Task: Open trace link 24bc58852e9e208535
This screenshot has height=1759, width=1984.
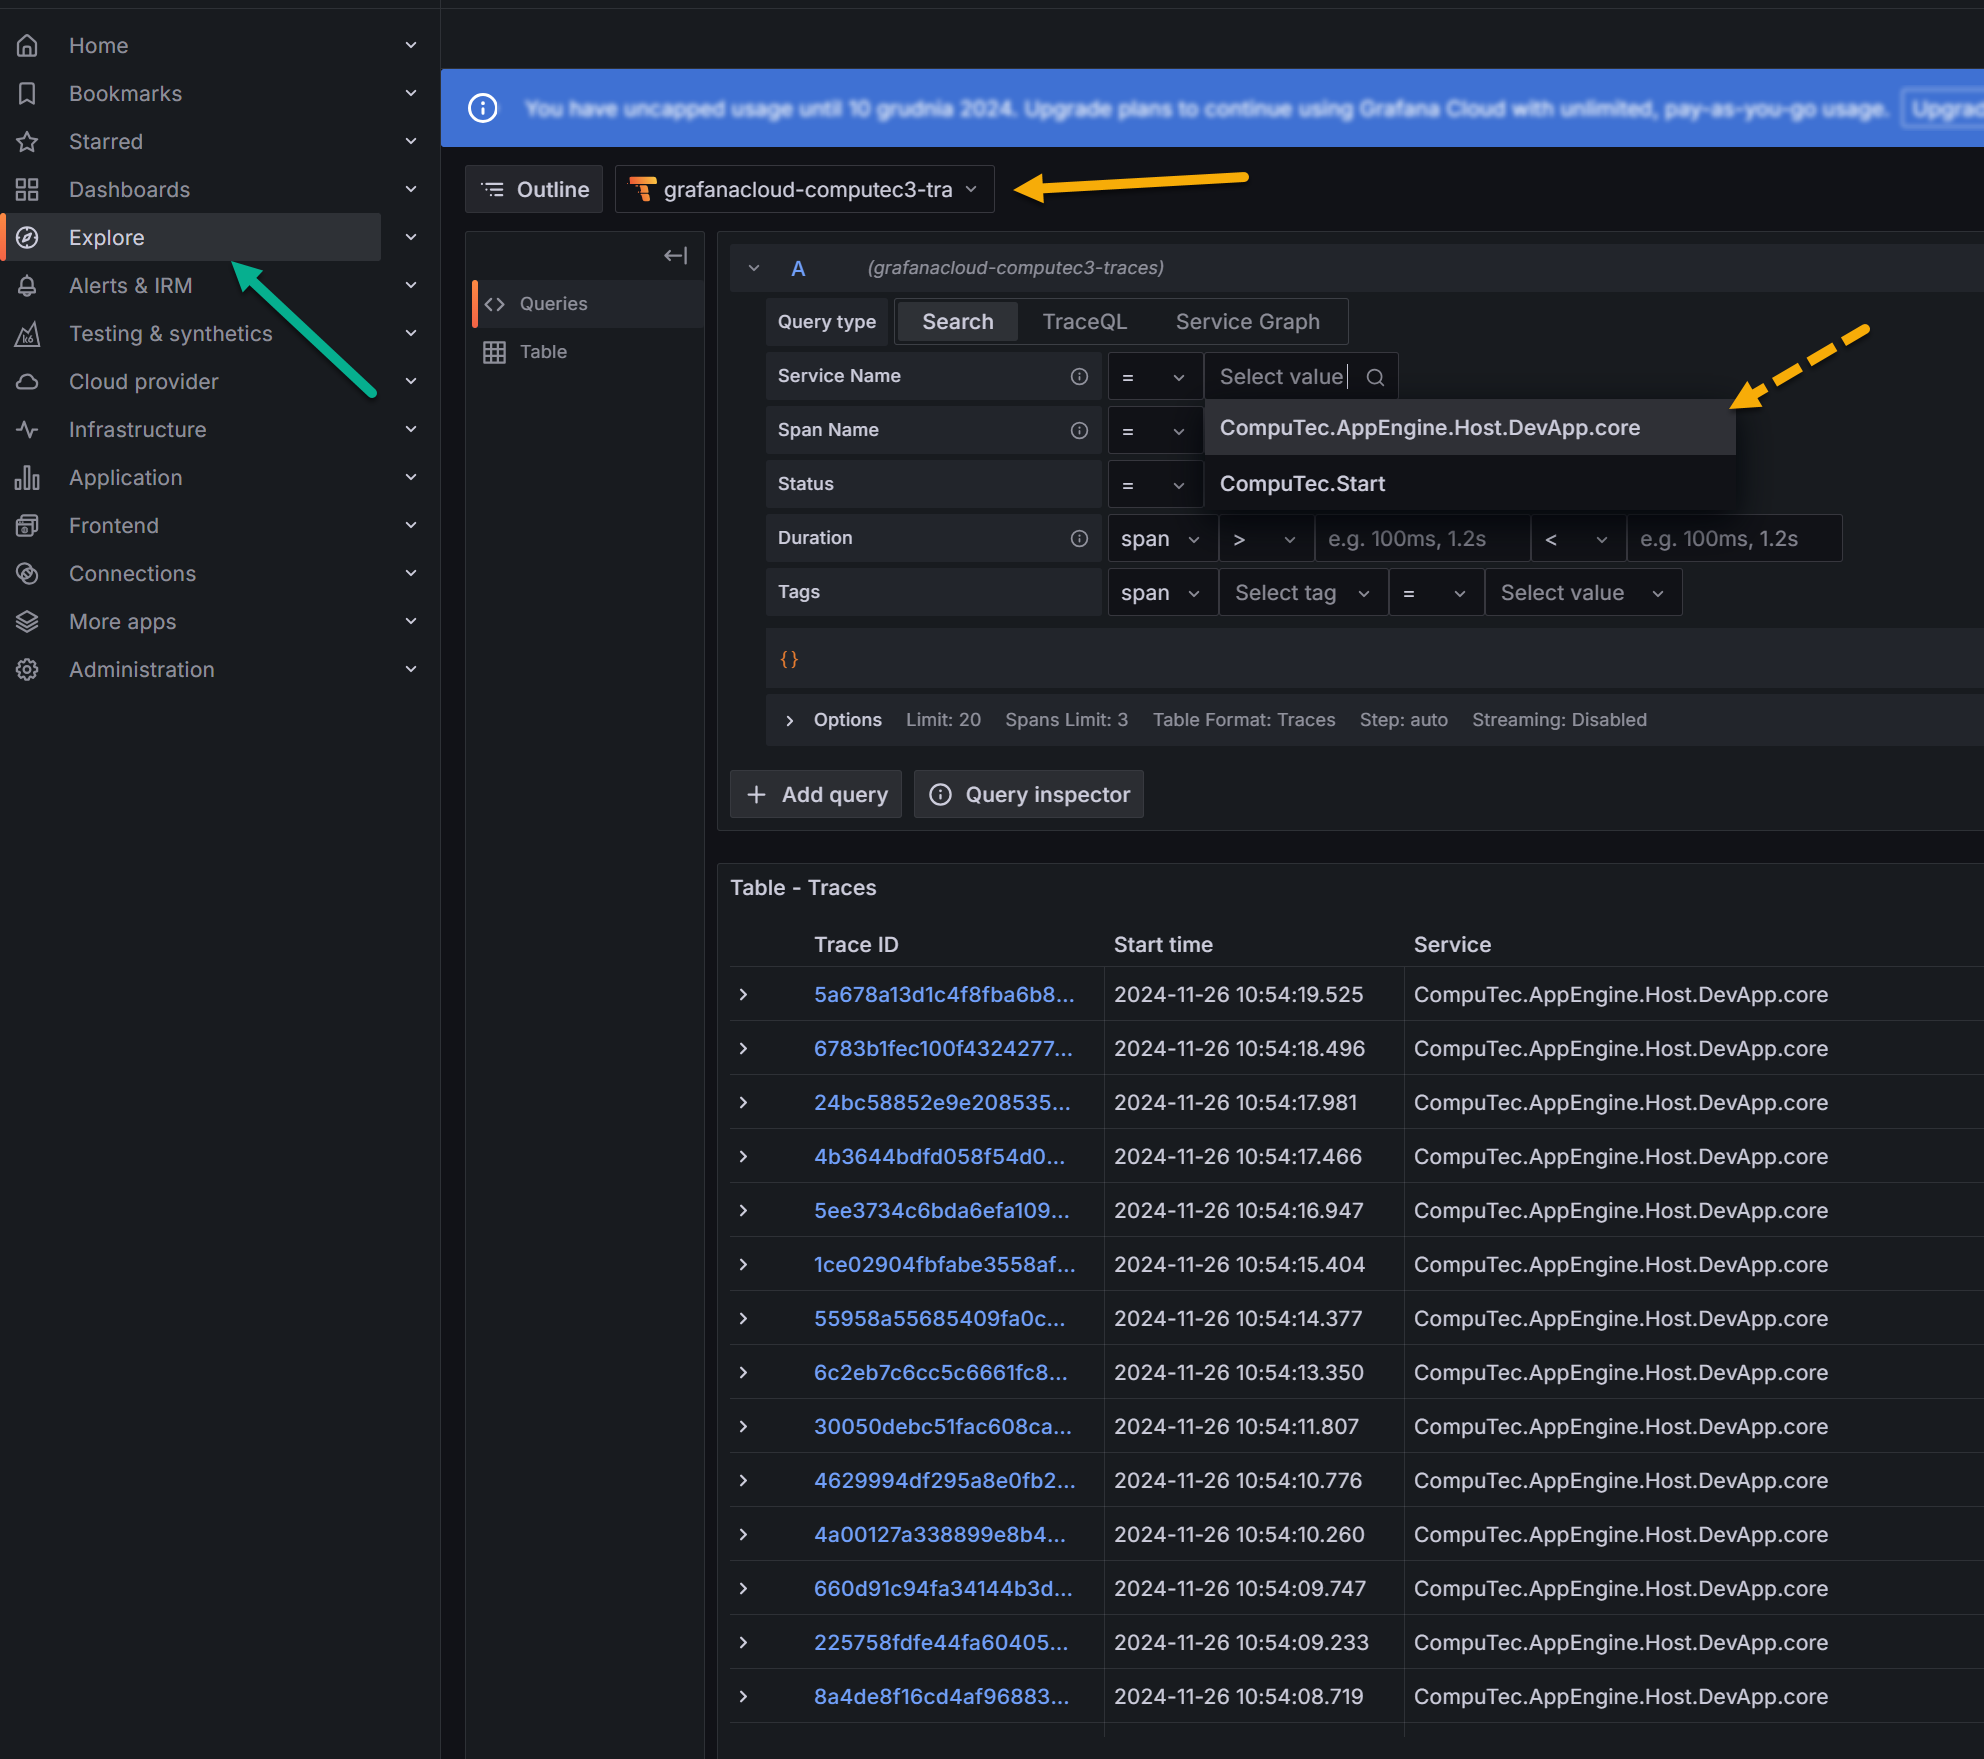Action: click(x=942, y=1103)
